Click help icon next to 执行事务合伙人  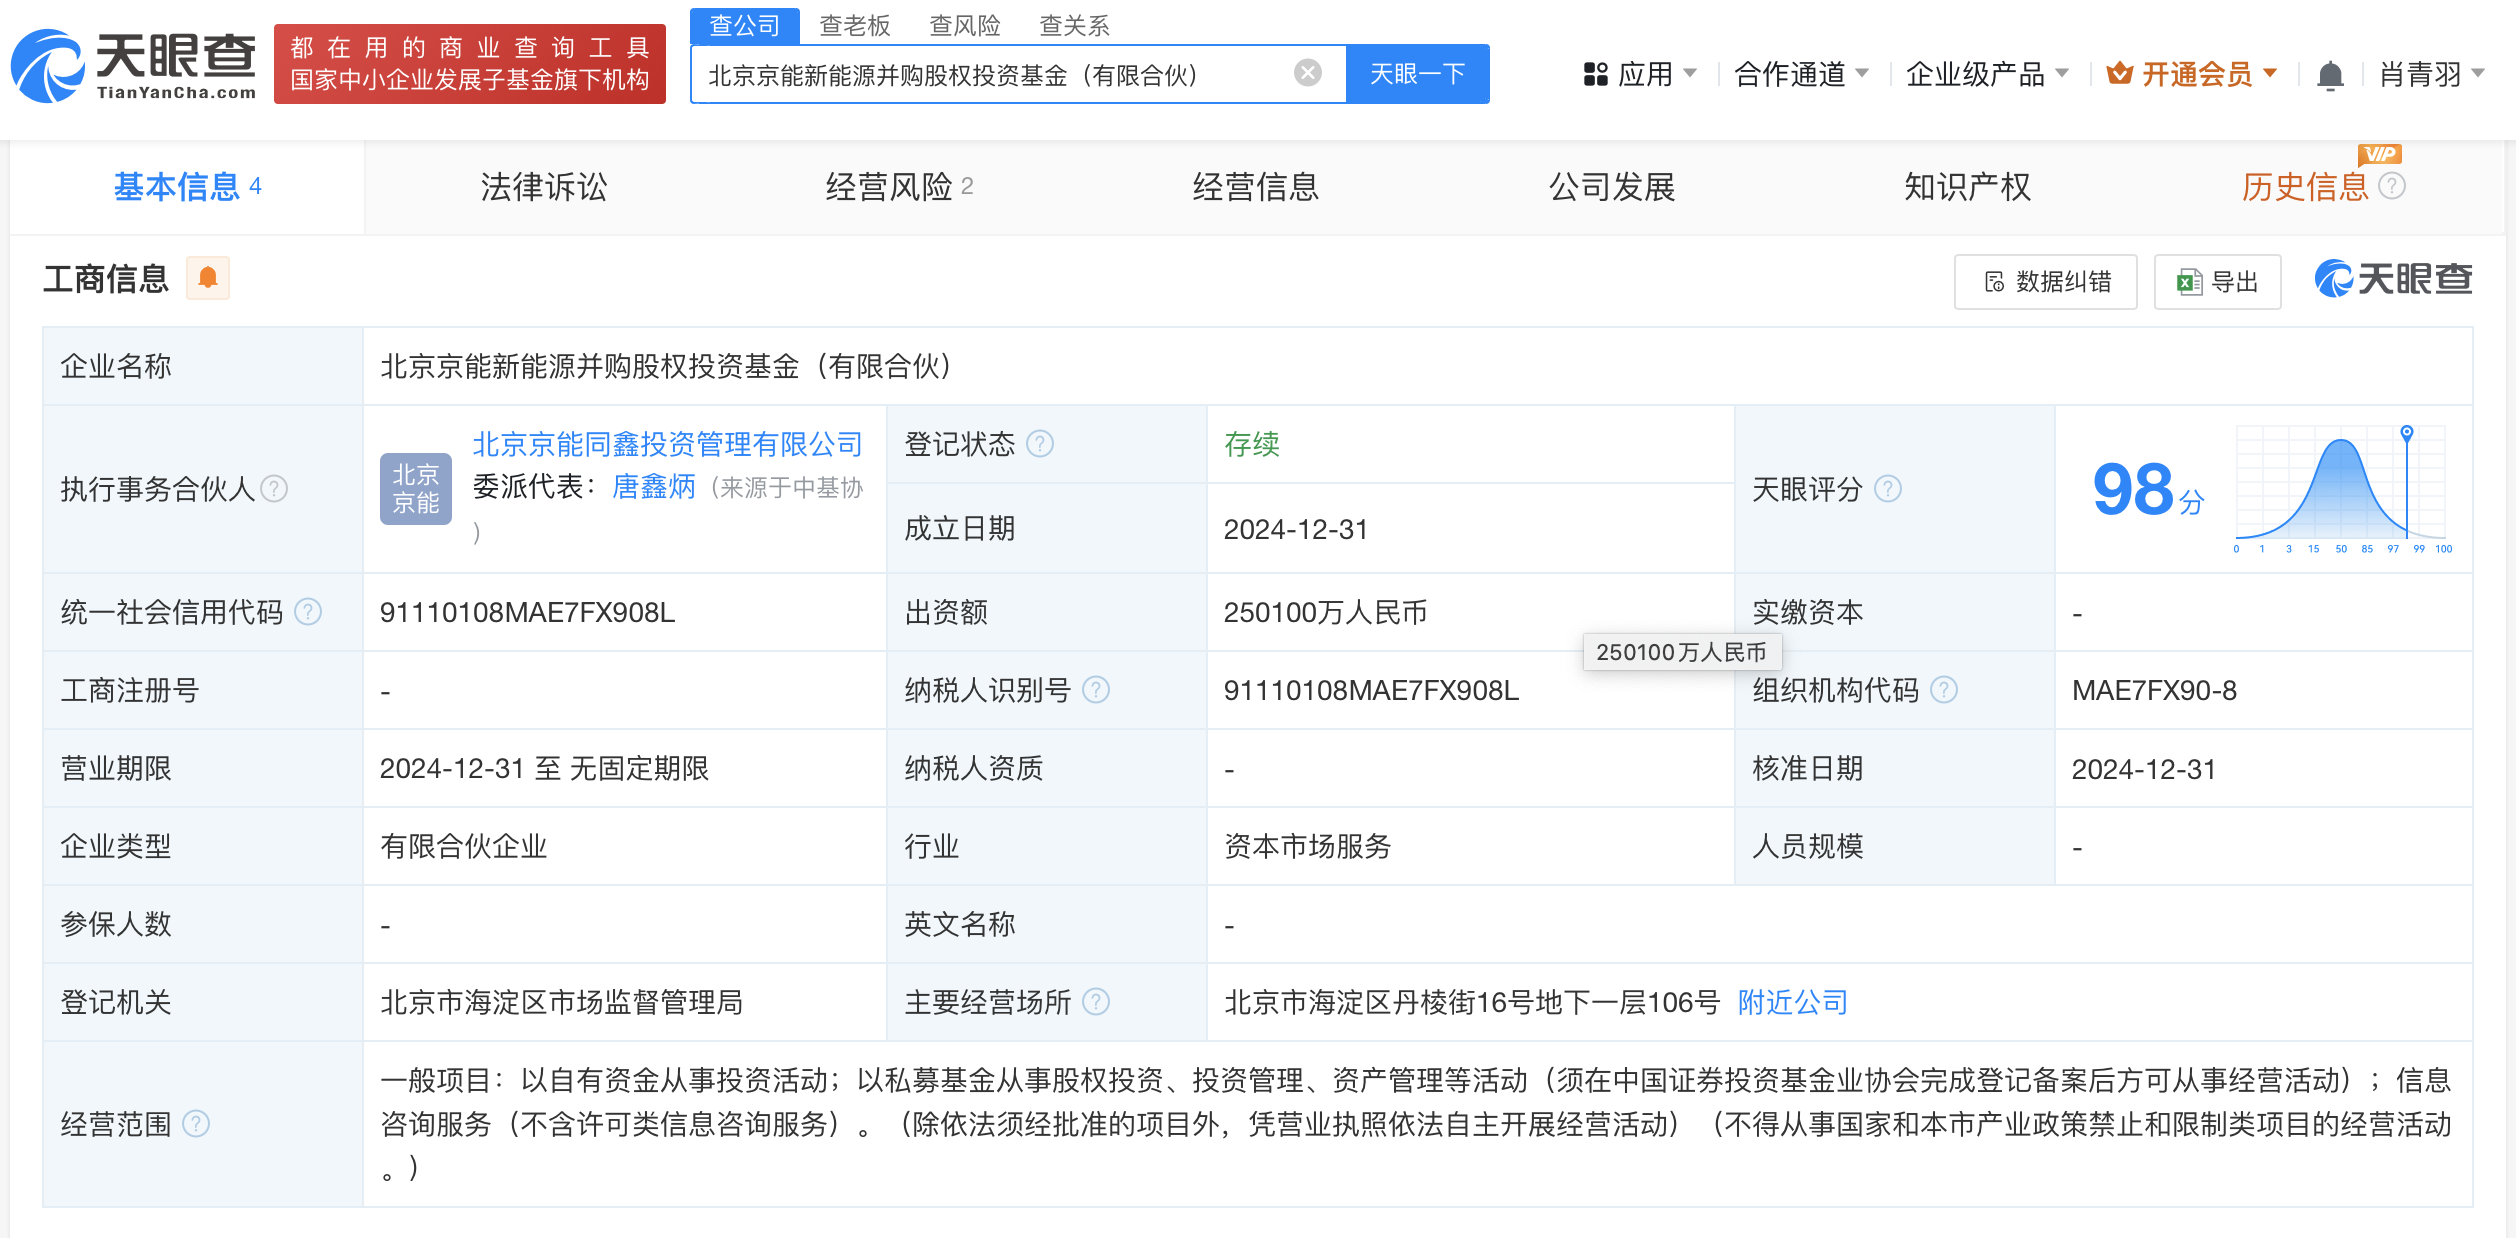click(x=274, y=489)
